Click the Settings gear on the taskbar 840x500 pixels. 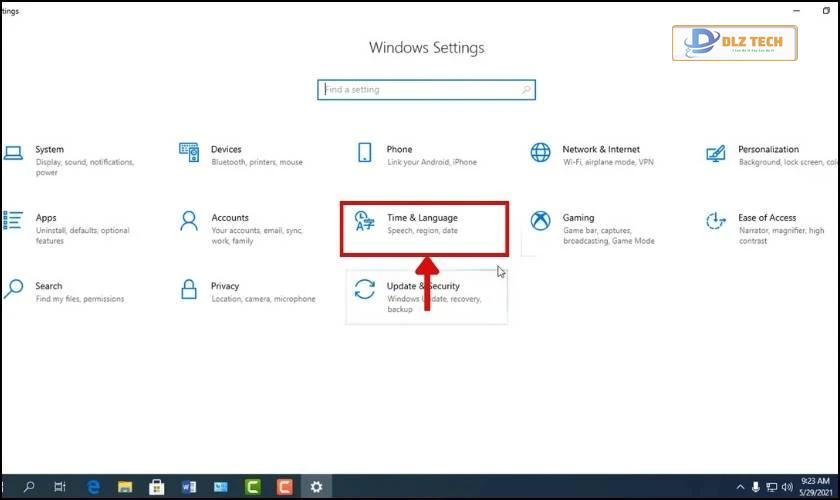317,487
